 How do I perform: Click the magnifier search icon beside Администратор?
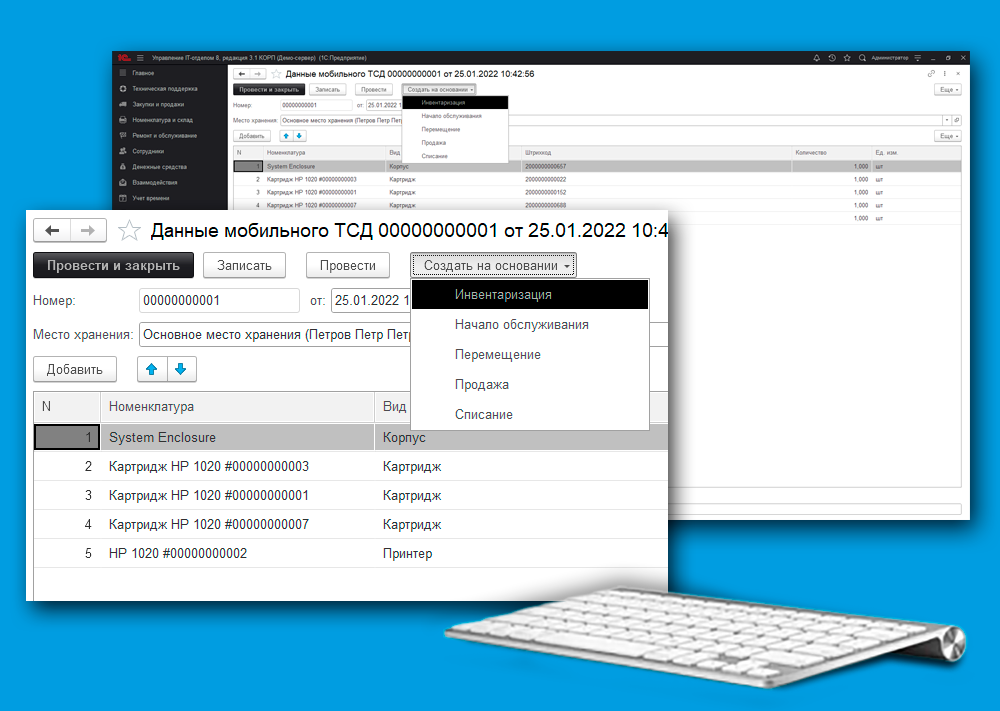(x=864, y=58)
